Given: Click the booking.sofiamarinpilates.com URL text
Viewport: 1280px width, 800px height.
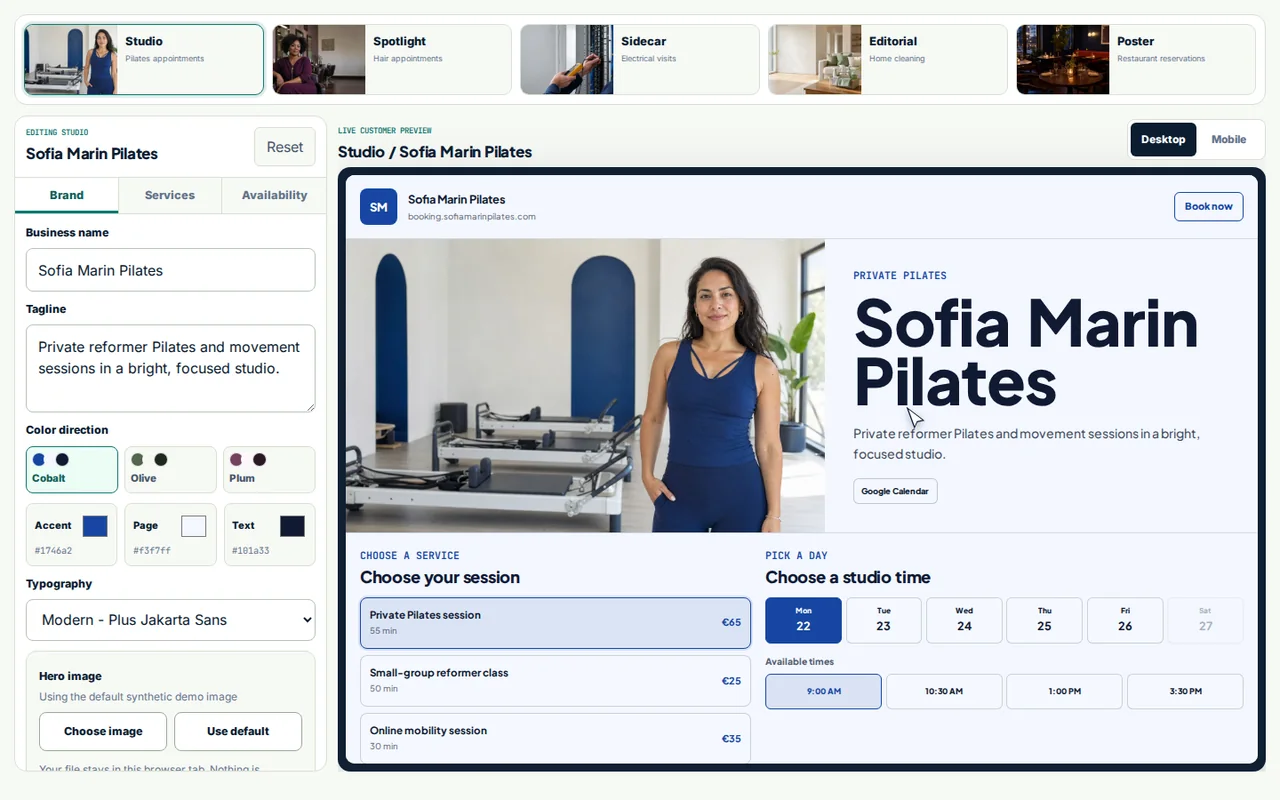Looking at the screenshot, I should point(472,216).
